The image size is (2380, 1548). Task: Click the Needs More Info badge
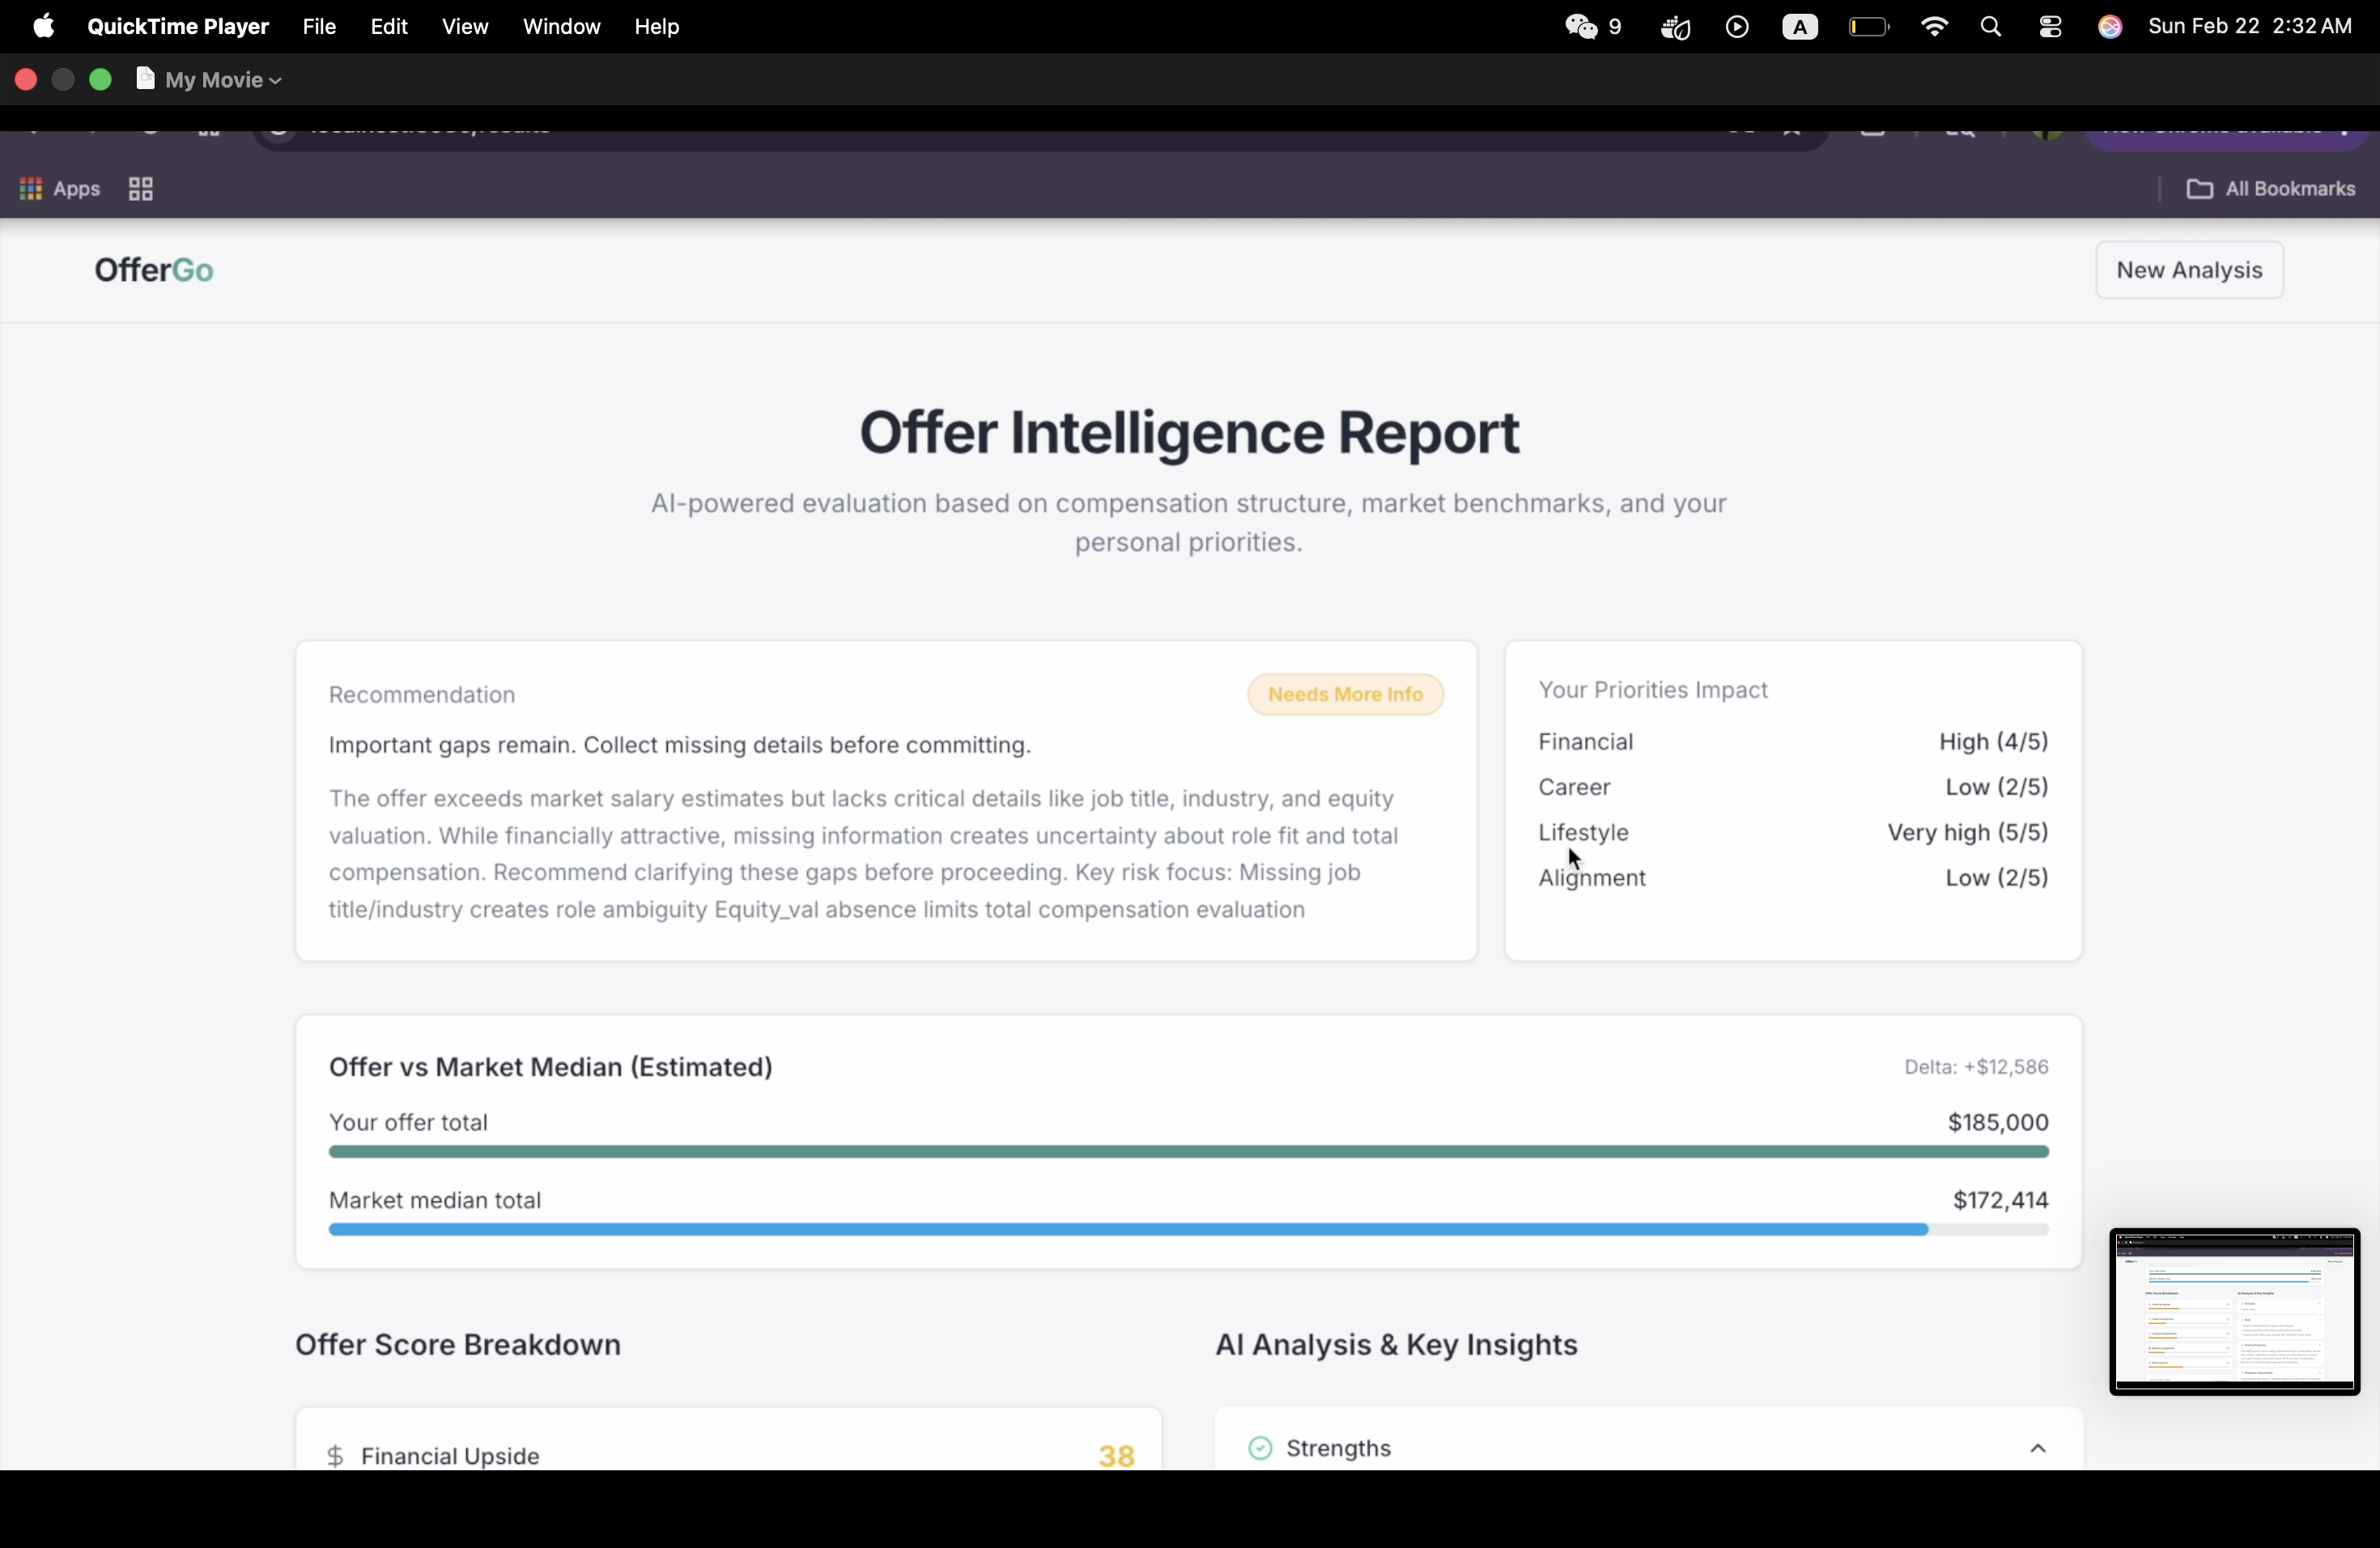[x=1345, y=694]
